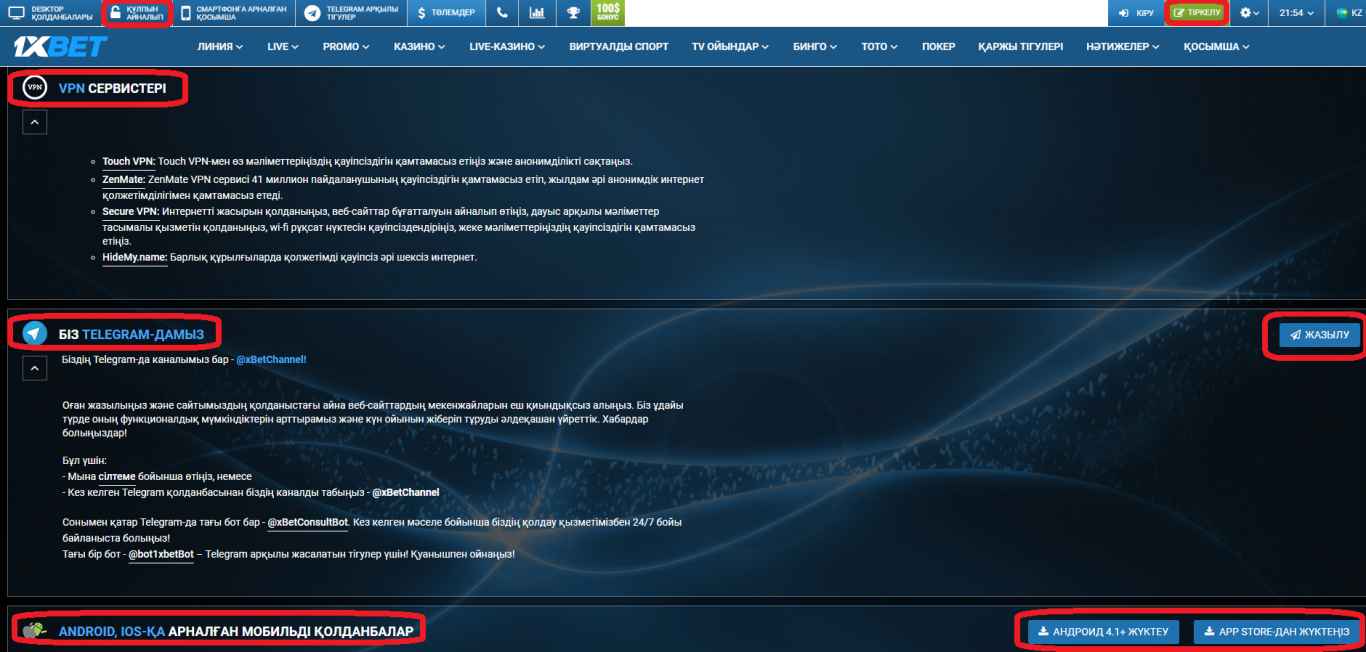Click Кіру login button
Viewport: 1366px width, 652px height.
(1136, 13)
